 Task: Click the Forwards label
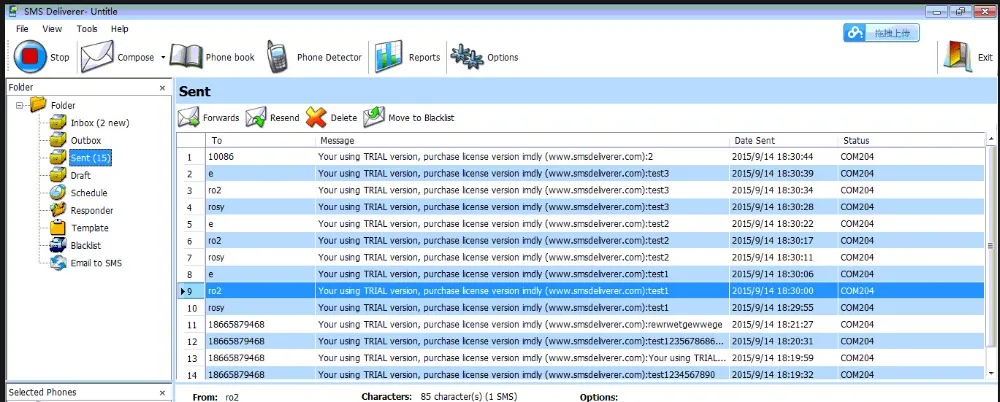[x=221, y=118]
